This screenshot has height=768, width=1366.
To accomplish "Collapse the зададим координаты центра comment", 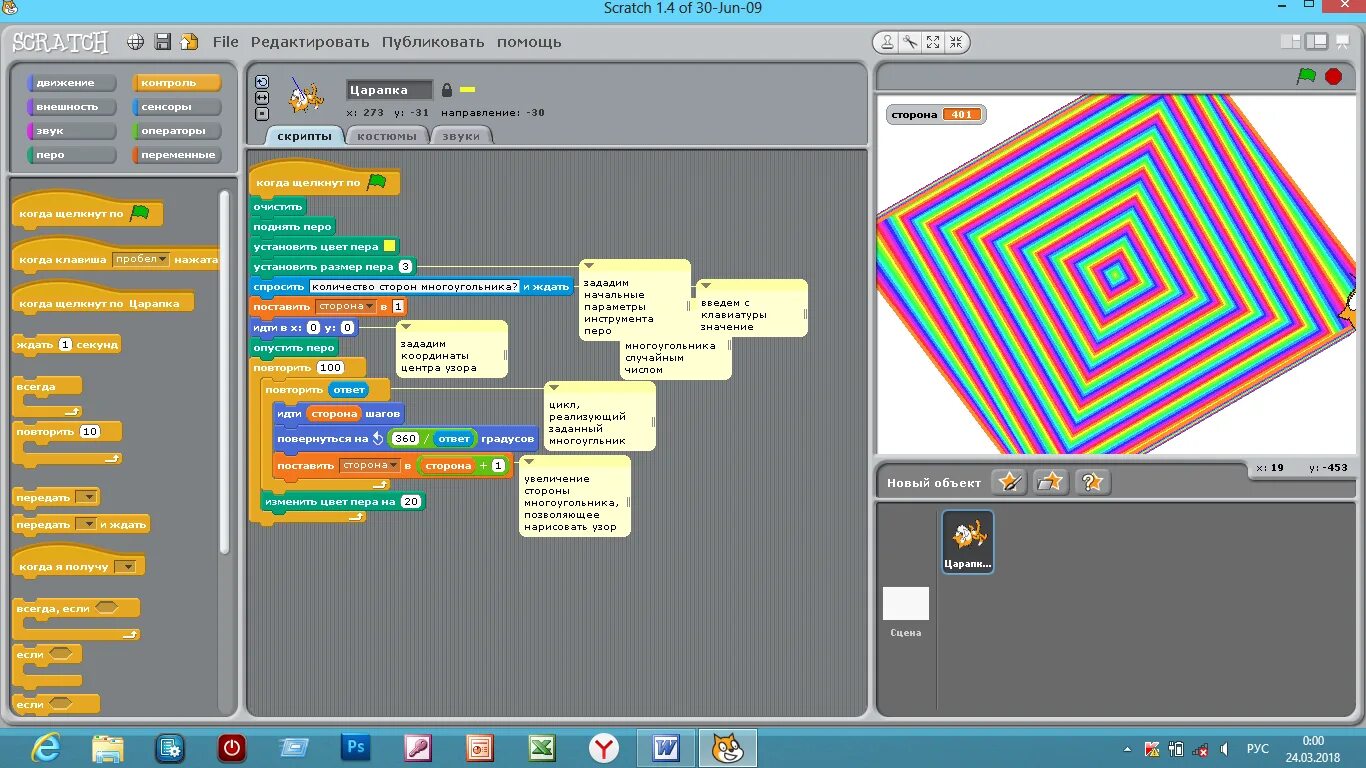I will pyautogui.click(x=406, y=327).
